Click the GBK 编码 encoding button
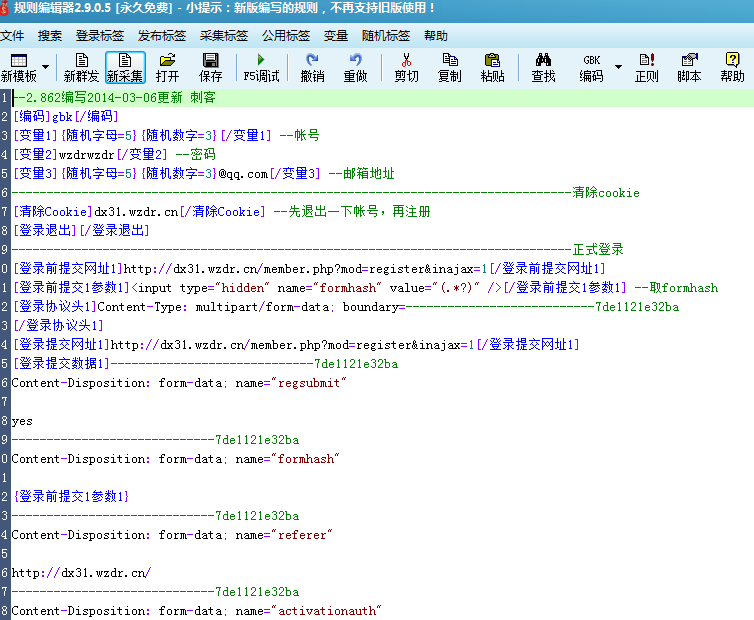The height and width of the screenshot is (620, 754). pyautogui.click(x=591, y=68)
